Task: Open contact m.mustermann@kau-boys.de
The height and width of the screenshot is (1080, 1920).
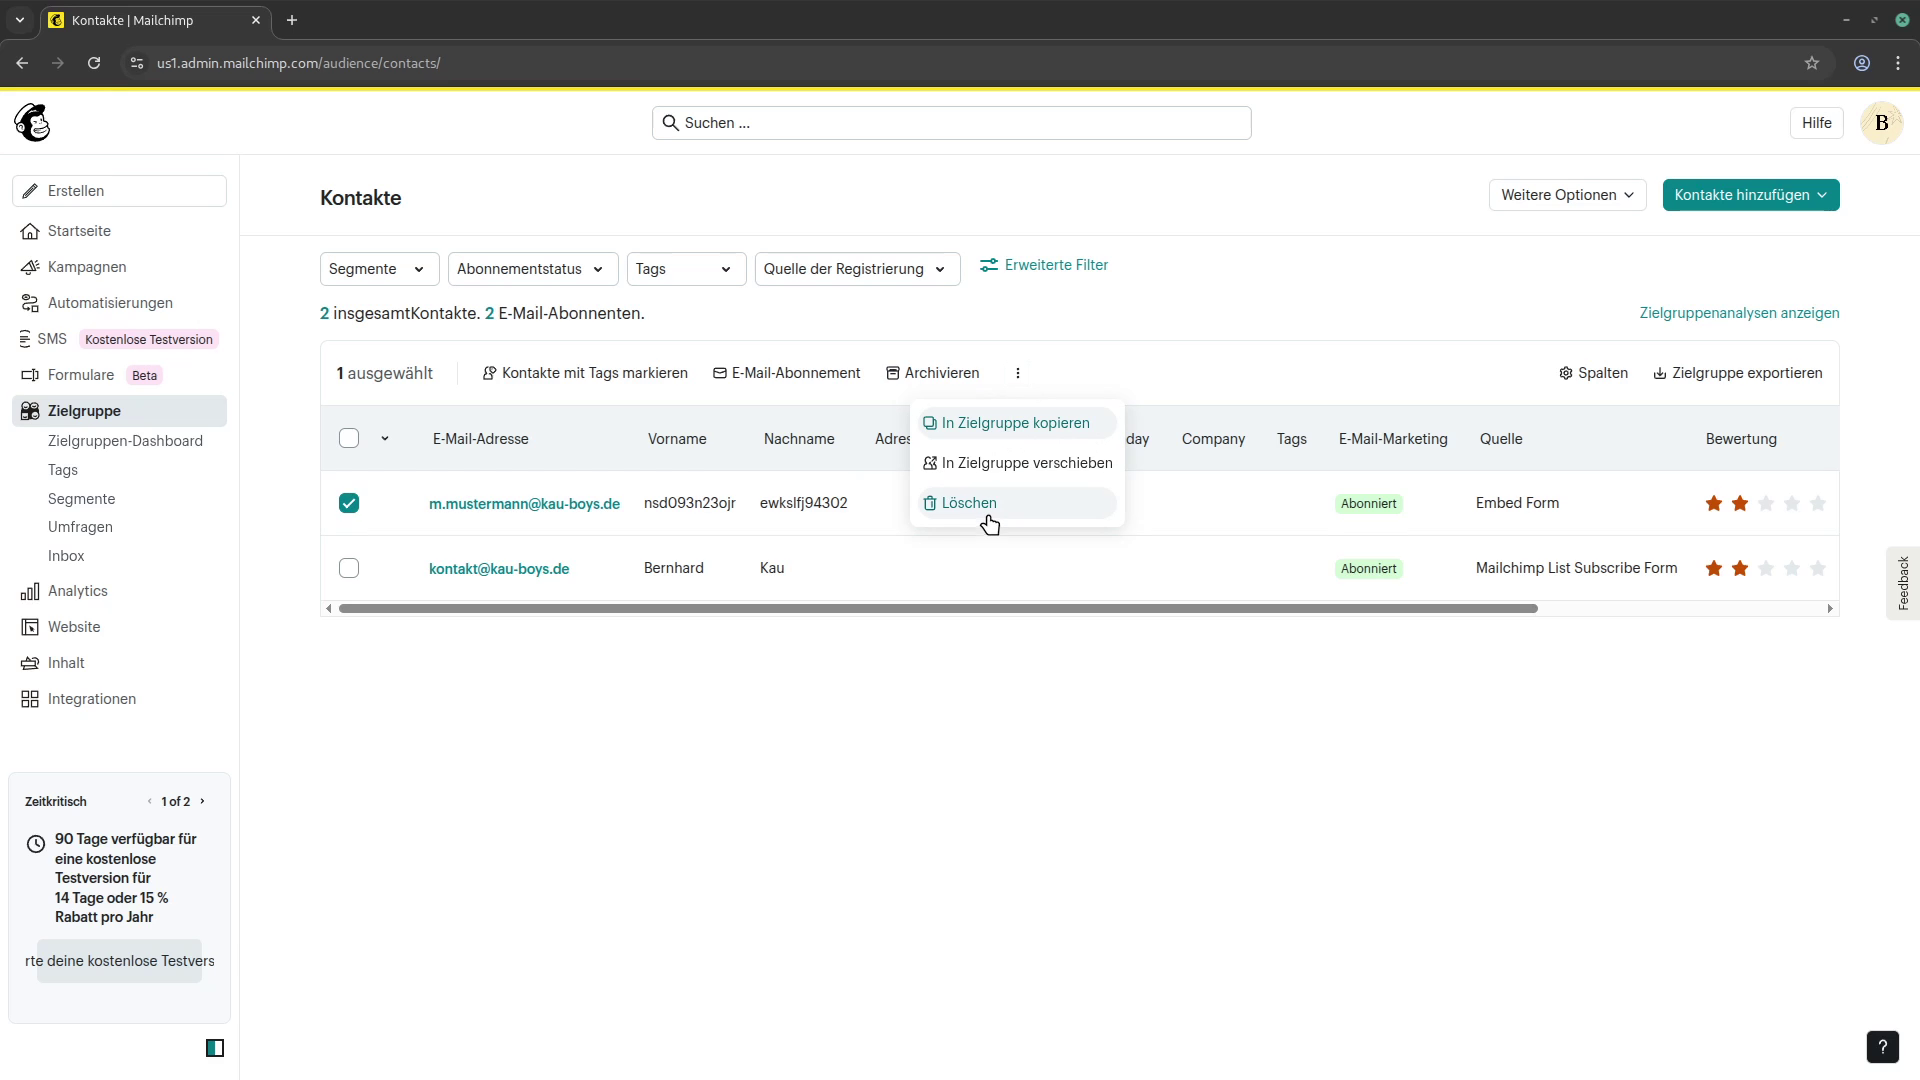Action: click(x=524, y=504)
